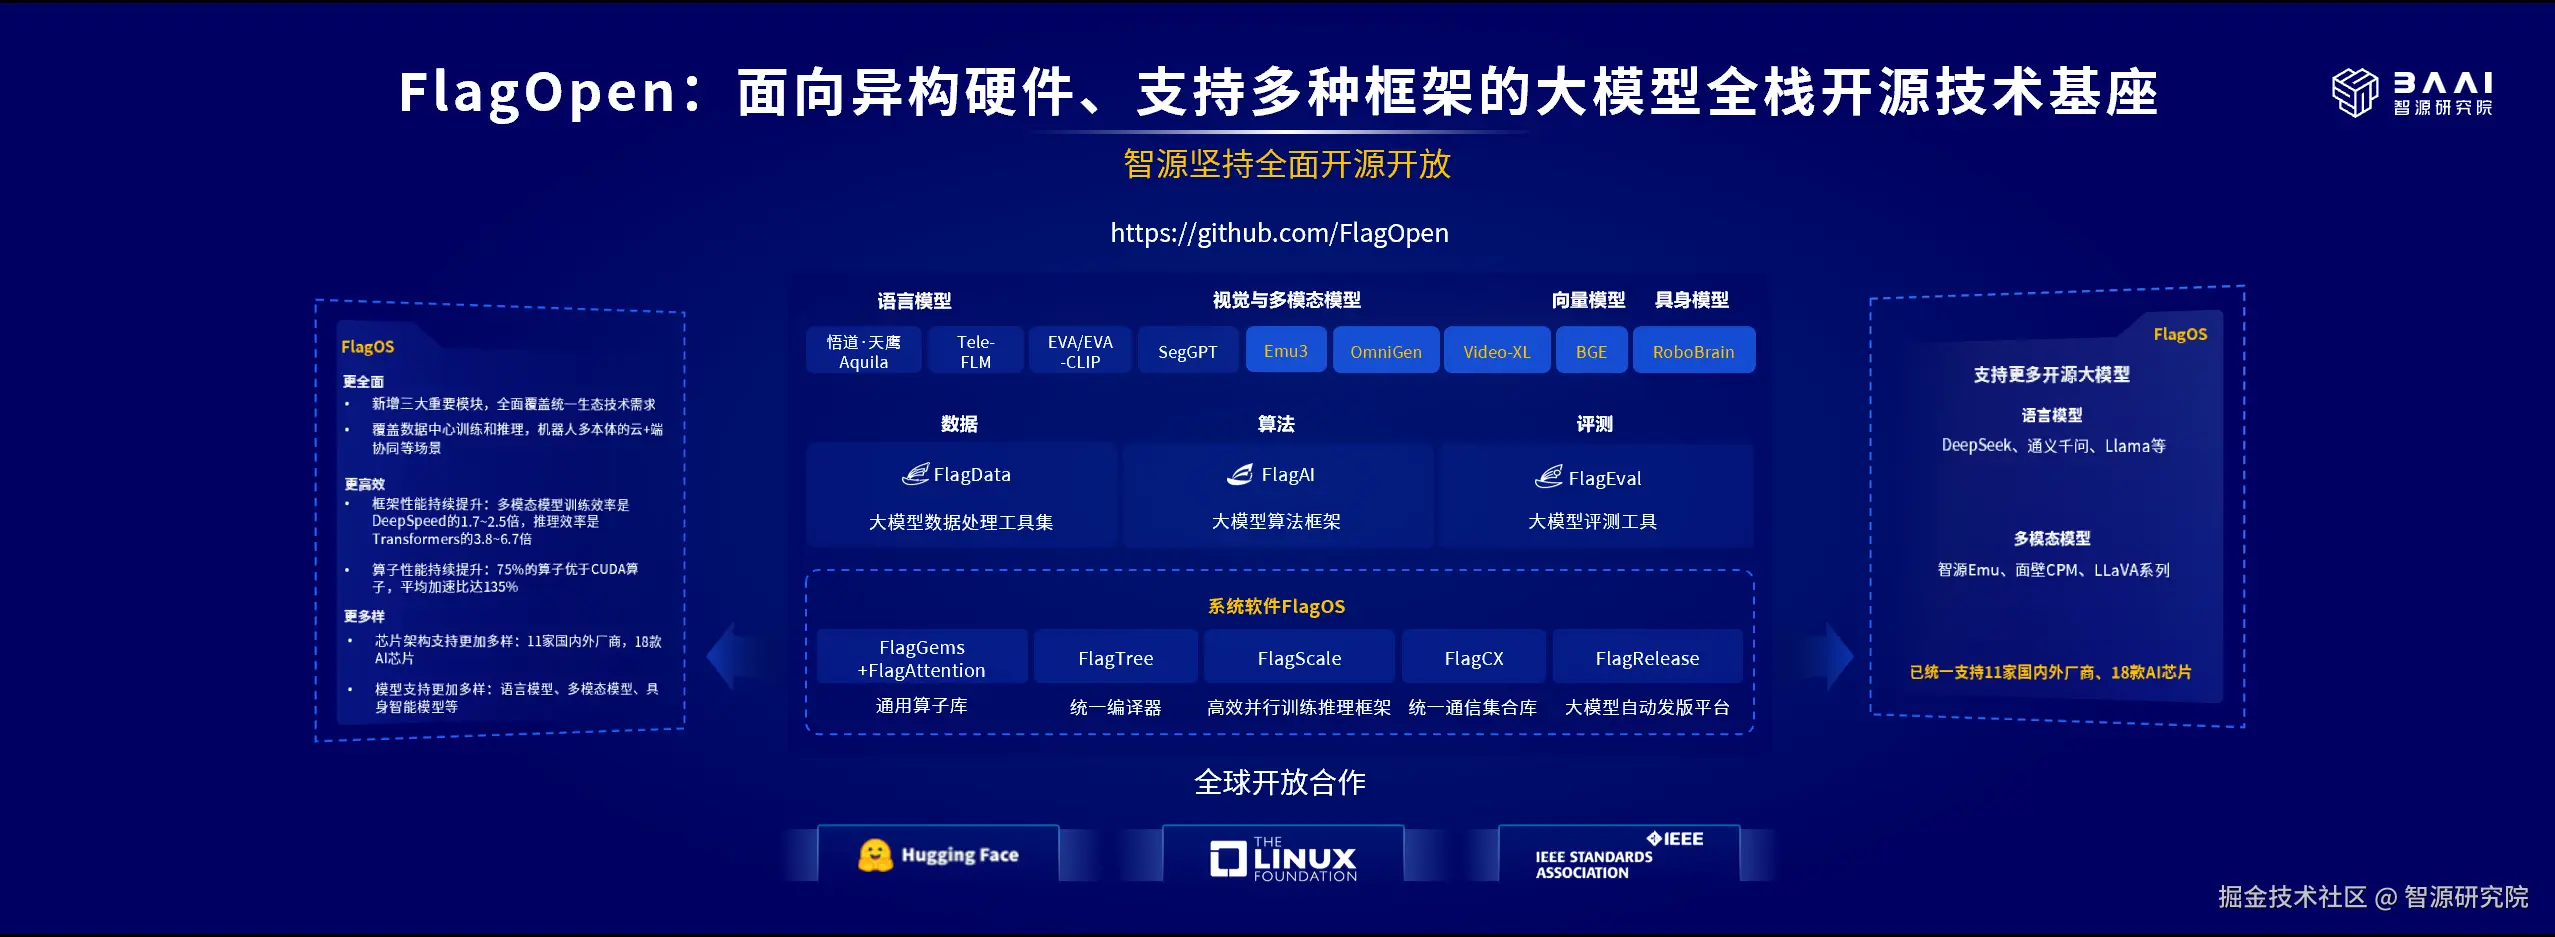Click the BAAI cube logo icon
Screen dimensions: 2555x937
(2355, 92)
